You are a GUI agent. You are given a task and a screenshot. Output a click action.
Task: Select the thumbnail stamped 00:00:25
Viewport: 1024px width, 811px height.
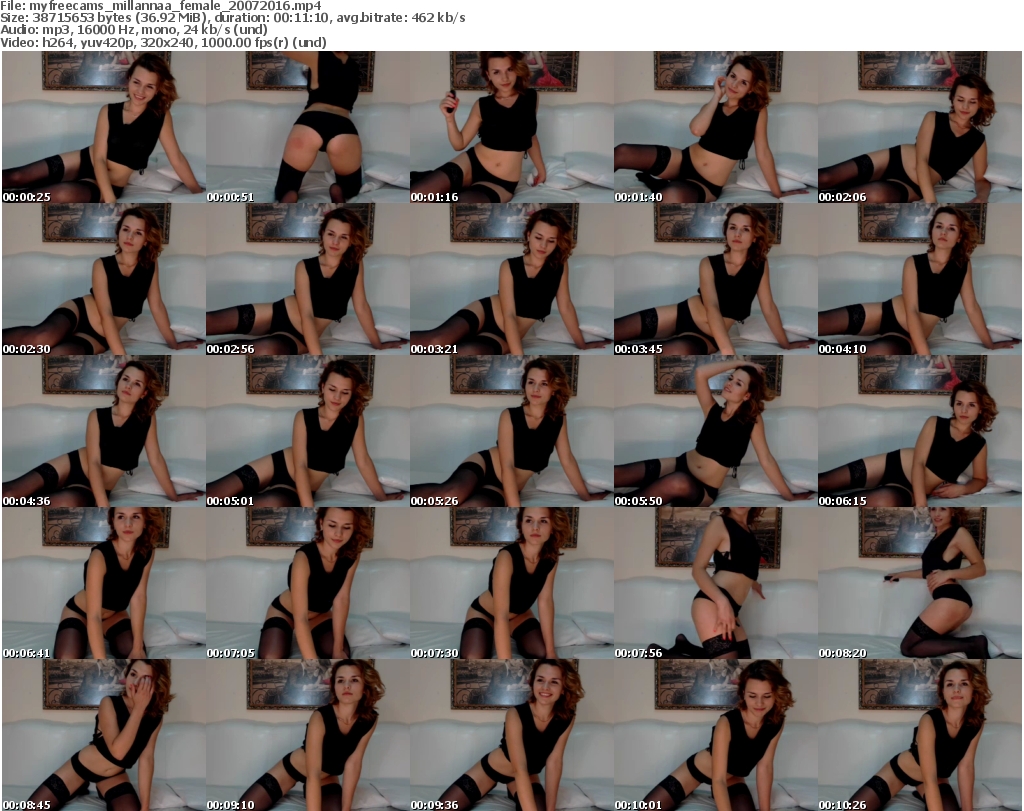104,127
